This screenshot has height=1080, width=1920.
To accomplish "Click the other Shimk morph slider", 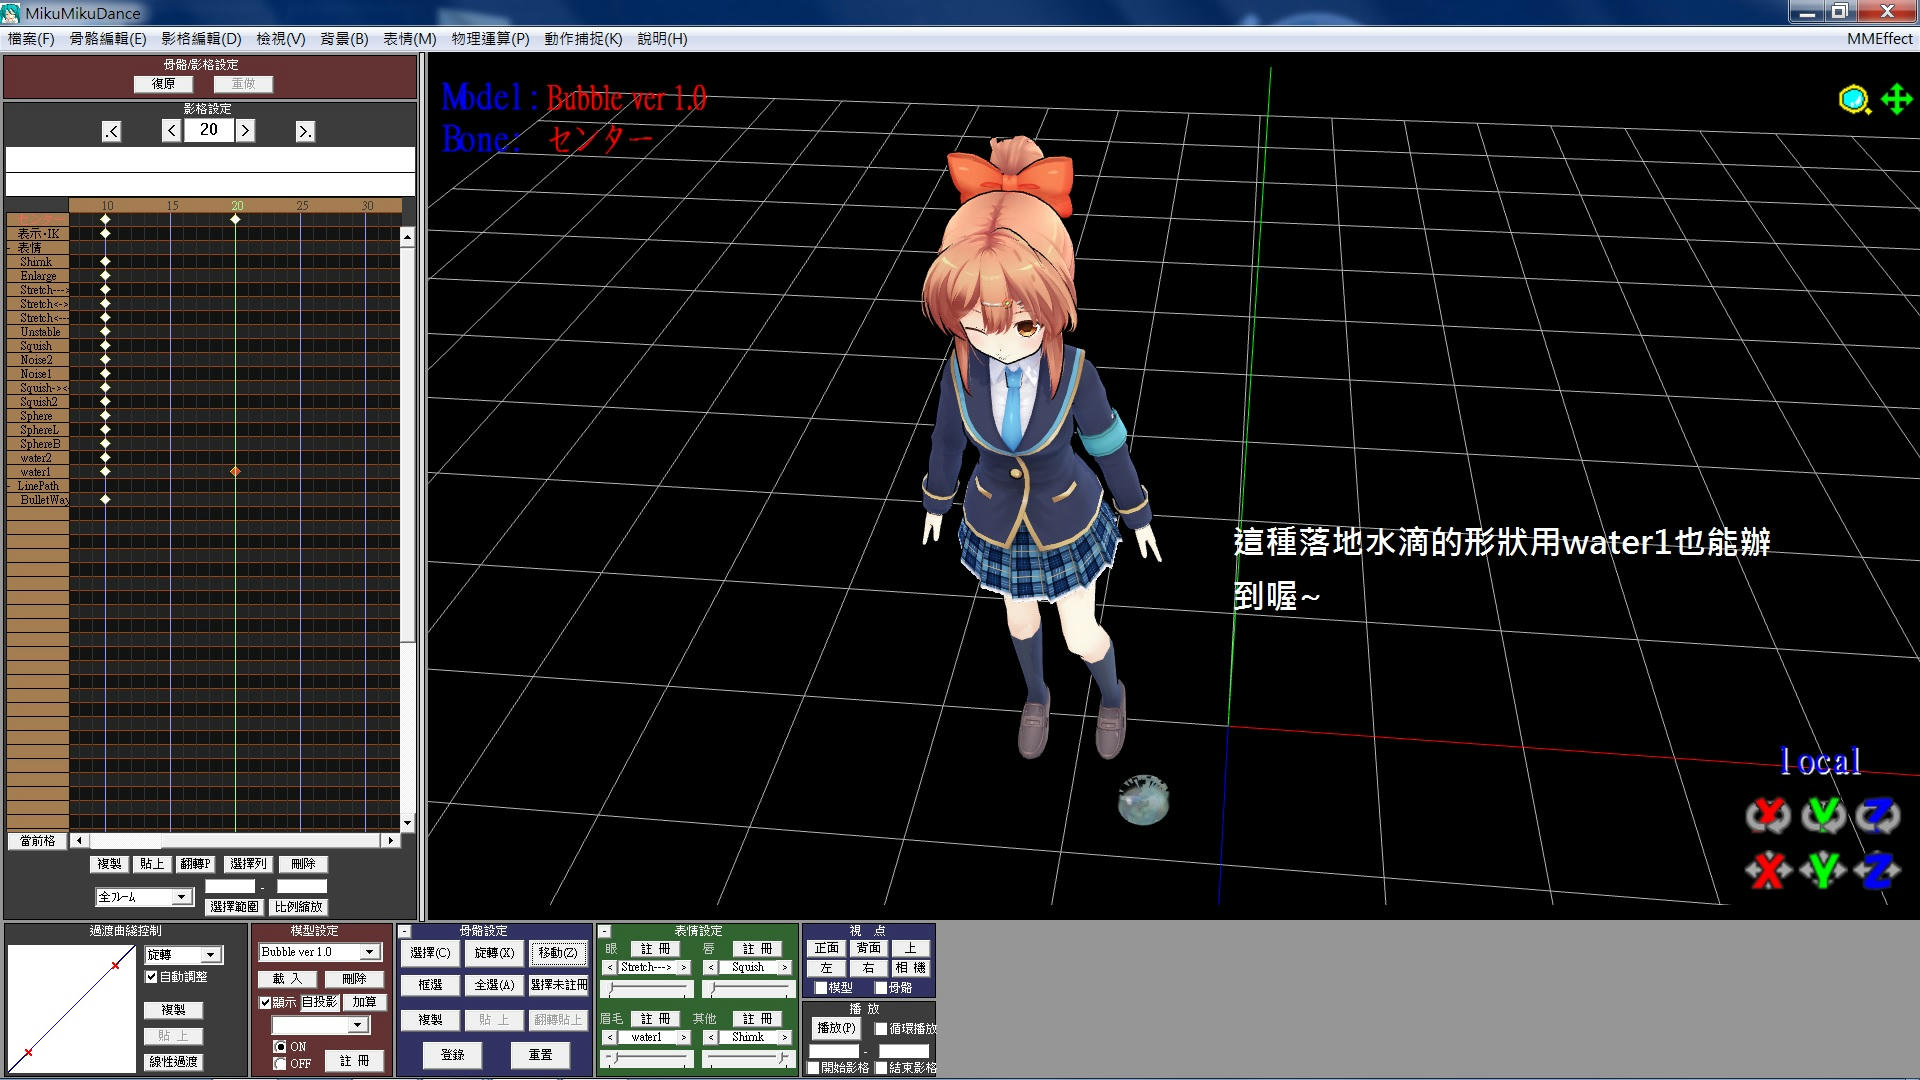I will point(748,1059).
